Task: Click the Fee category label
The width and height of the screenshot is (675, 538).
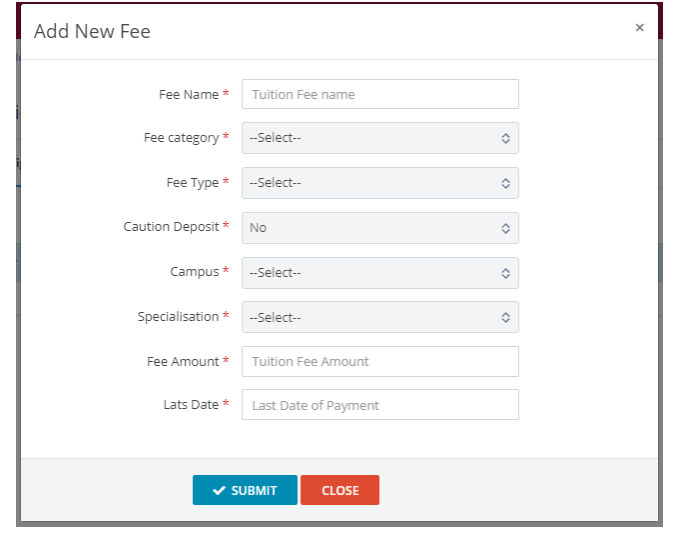Action: pyautogui.click(x=181, y=138)
